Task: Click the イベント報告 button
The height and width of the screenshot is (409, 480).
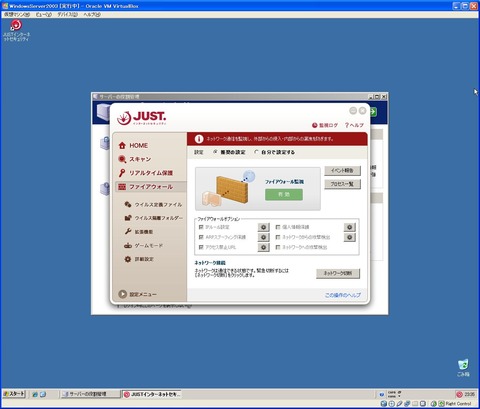Action: pos(342,170)
